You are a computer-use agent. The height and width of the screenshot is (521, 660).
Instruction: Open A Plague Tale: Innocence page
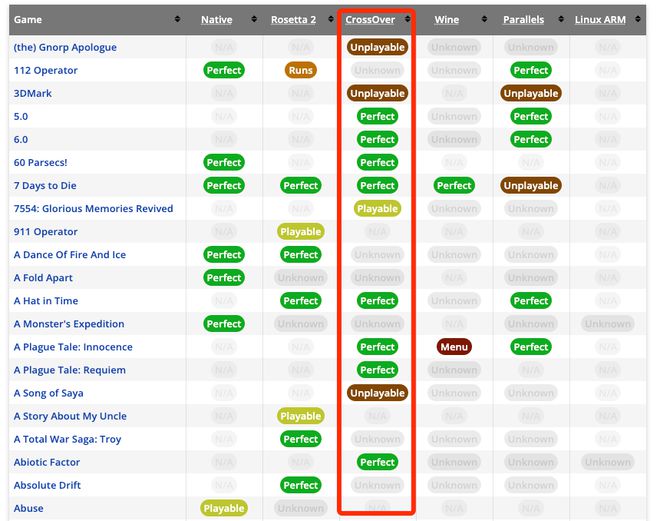(x=73, y=347)
